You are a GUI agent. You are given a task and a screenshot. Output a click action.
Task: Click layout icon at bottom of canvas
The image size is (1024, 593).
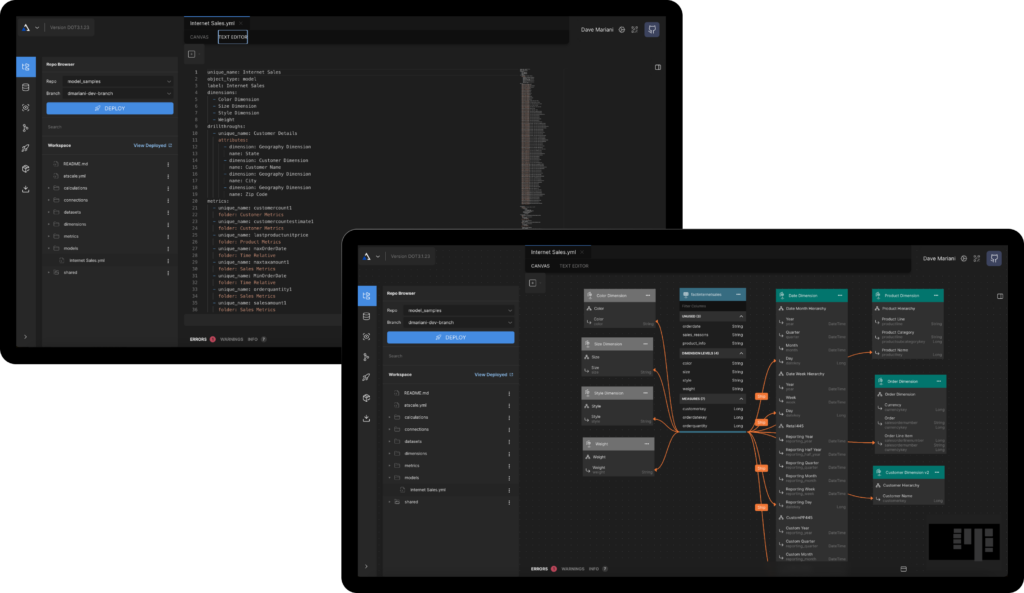coord(903,569)
